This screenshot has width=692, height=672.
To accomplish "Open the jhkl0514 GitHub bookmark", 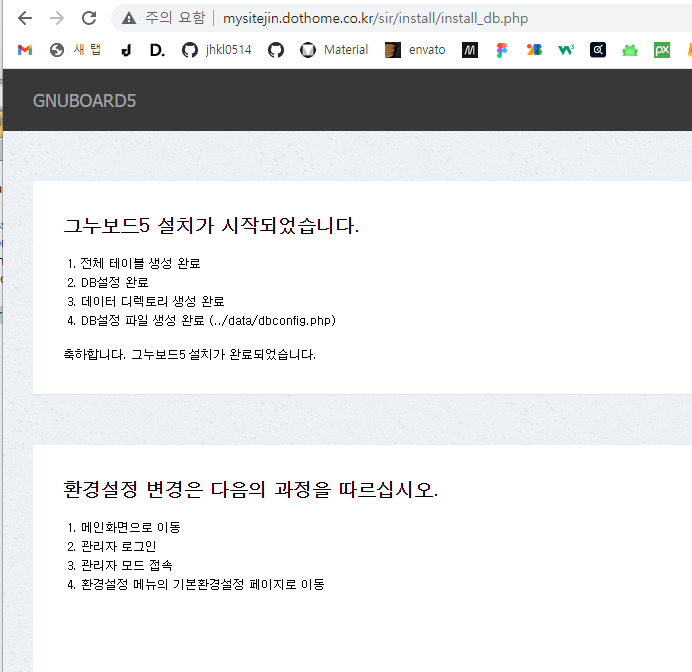I will click(x=217, y=50).
